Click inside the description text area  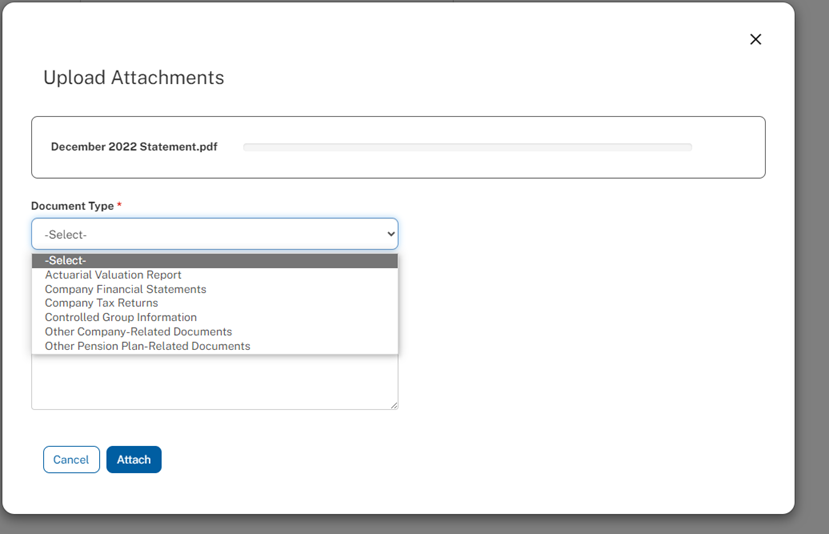pos(214,382)
